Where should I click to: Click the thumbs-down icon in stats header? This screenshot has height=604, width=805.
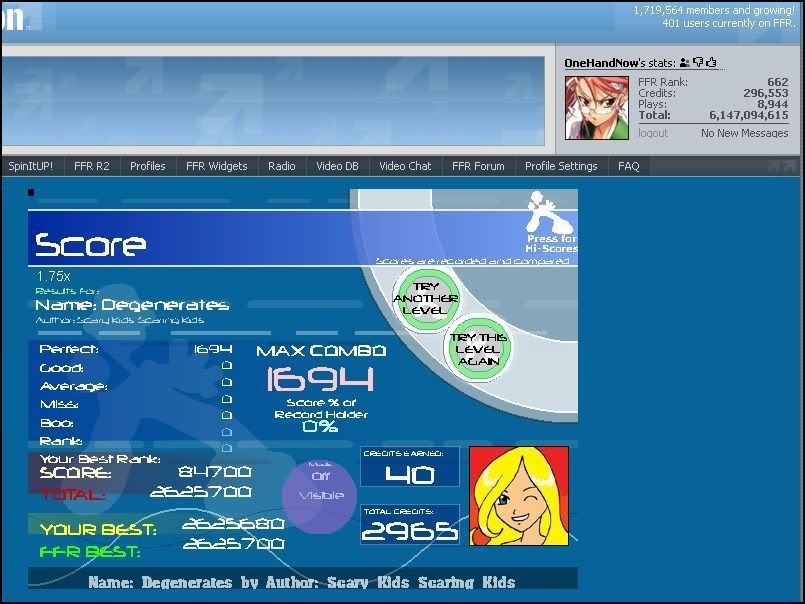click(698, 63)
